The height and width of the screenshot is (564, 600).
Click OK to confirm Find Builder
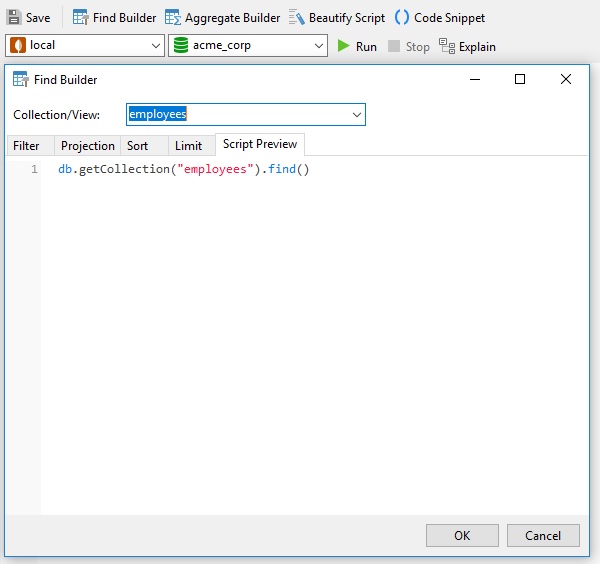(462, 535)
